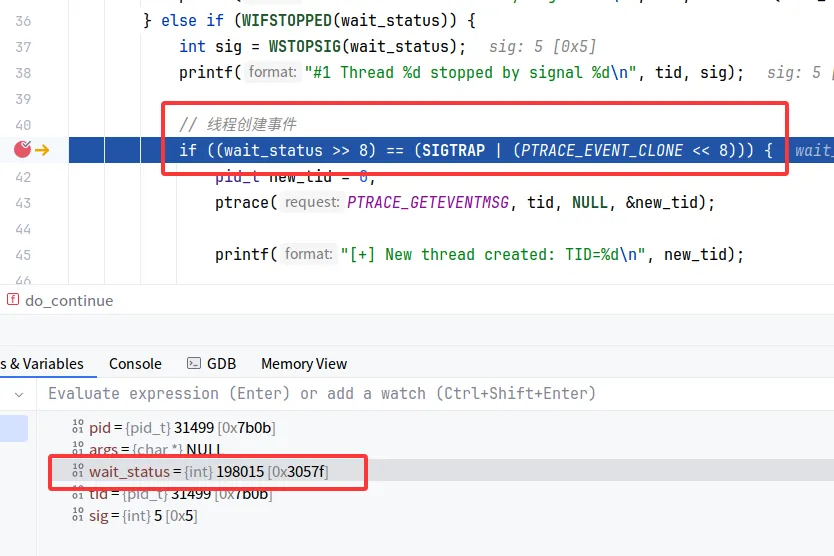
Task: Click the function icon beside do_continue
Action: pos(13,300)
